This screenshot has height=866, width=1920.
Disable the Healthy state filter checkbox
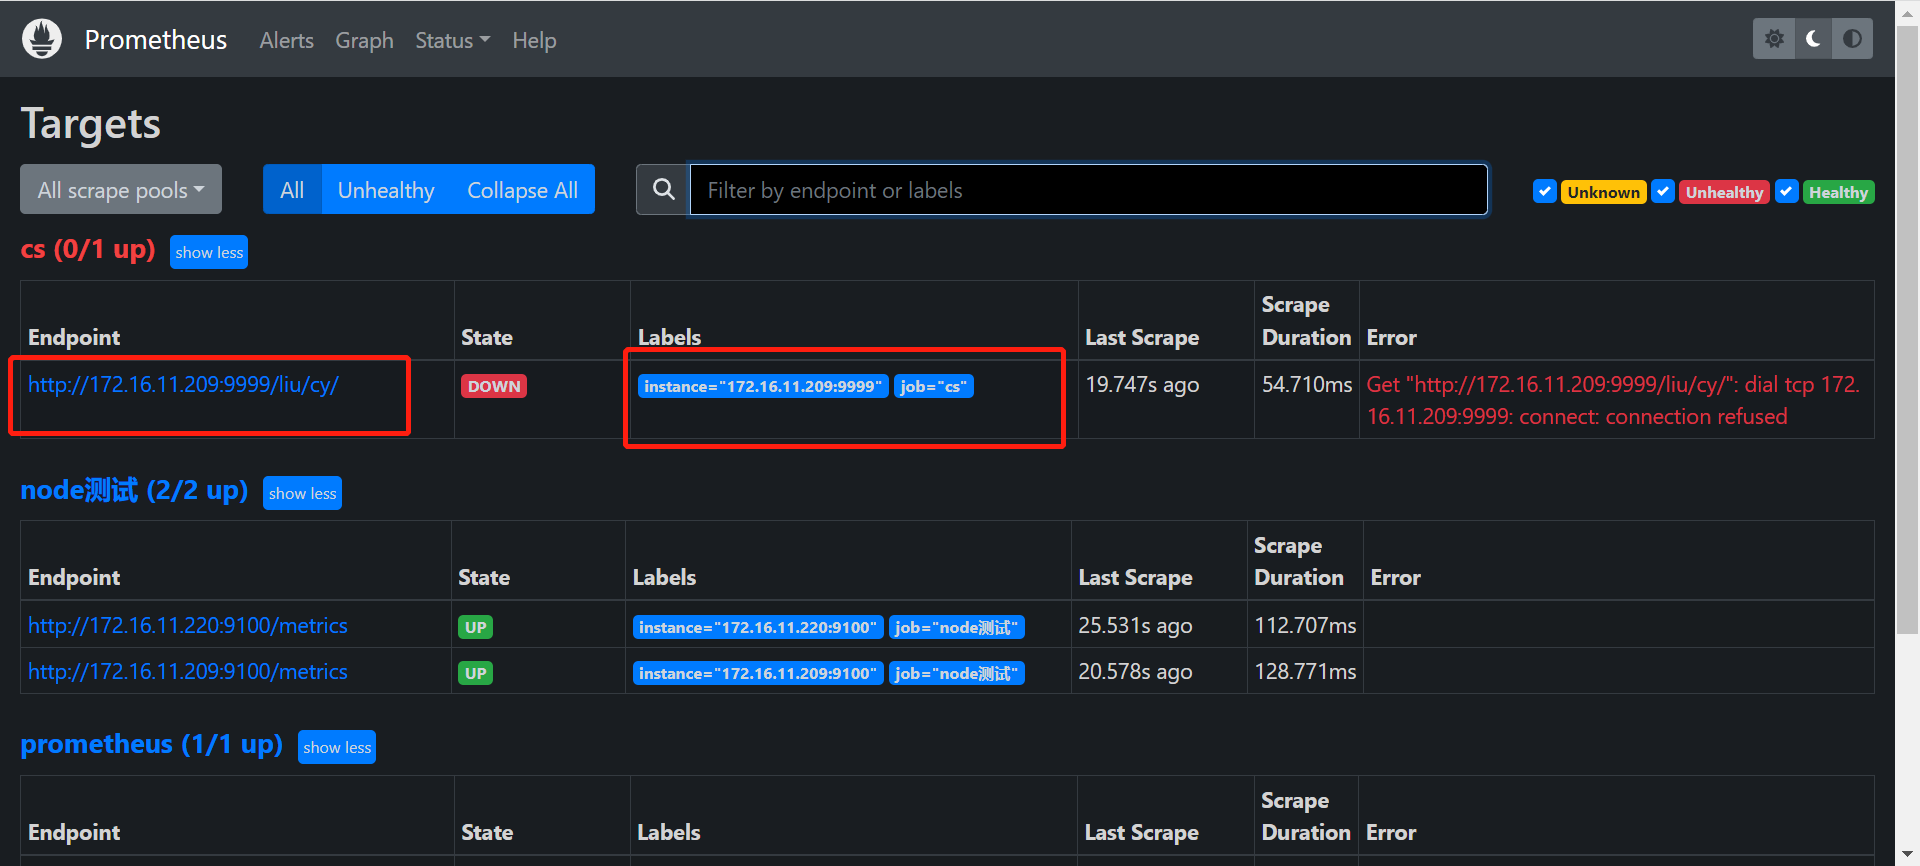click(1787, 191)
